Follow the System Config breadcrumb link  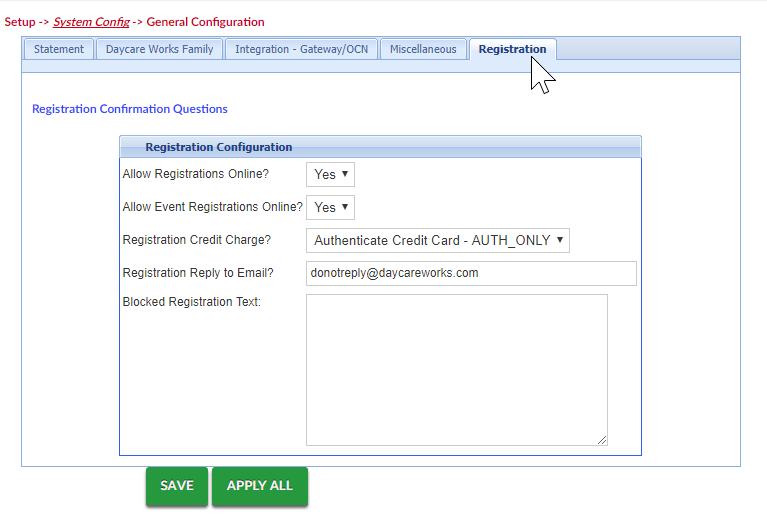(91, 21)
